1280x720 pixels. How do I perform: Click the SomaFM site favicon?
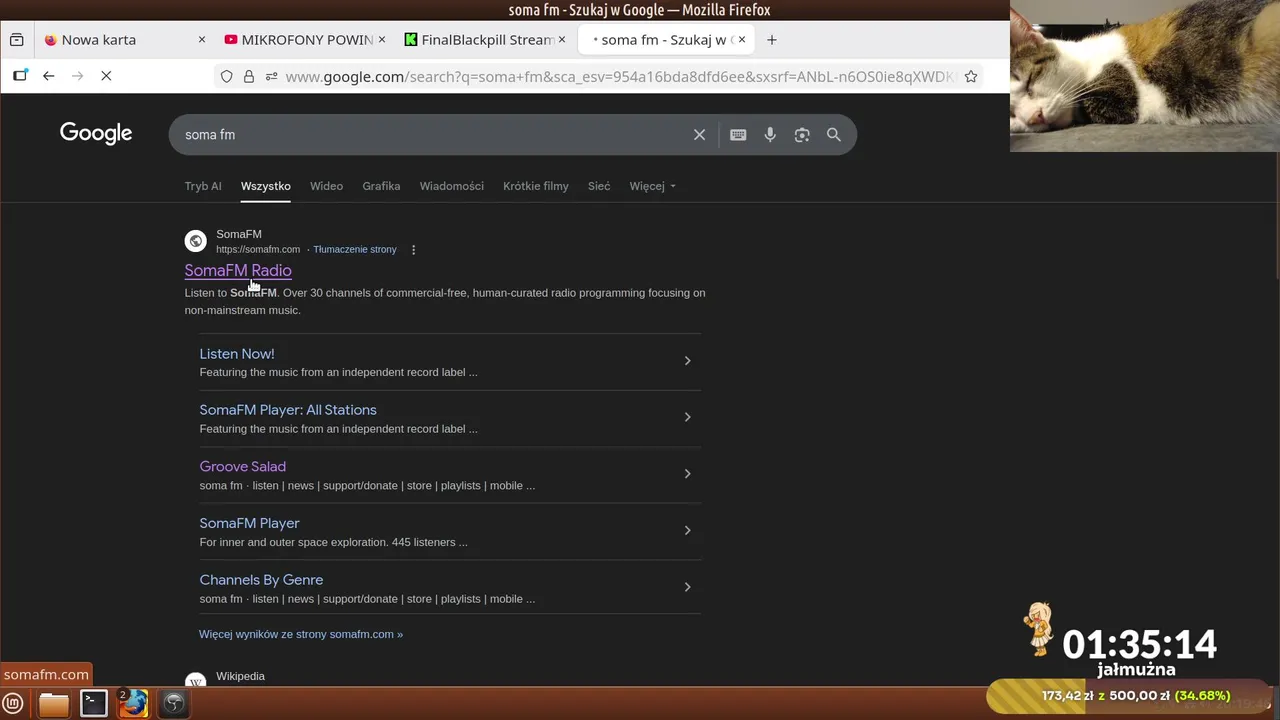pos(196,241)
